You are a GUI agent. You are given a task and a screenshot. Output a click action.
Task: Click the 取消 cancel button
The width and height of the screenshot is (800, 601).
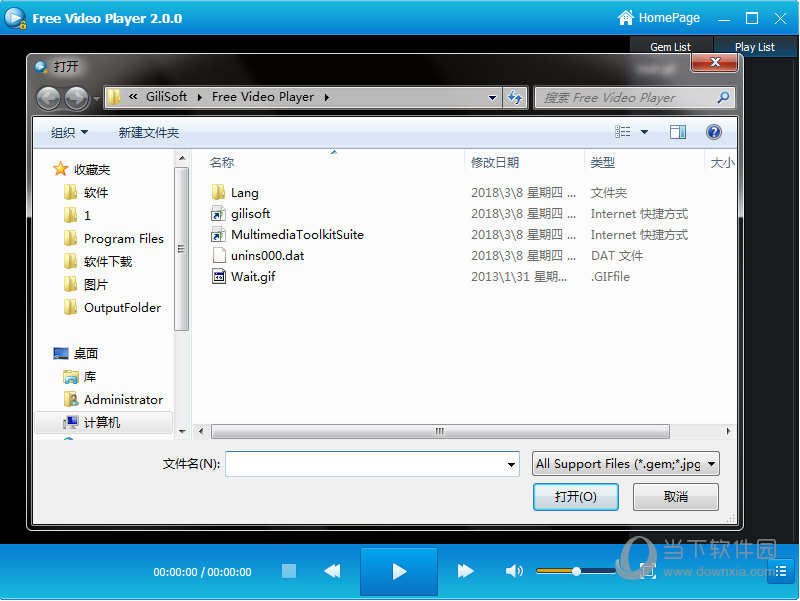click(676, 496)
